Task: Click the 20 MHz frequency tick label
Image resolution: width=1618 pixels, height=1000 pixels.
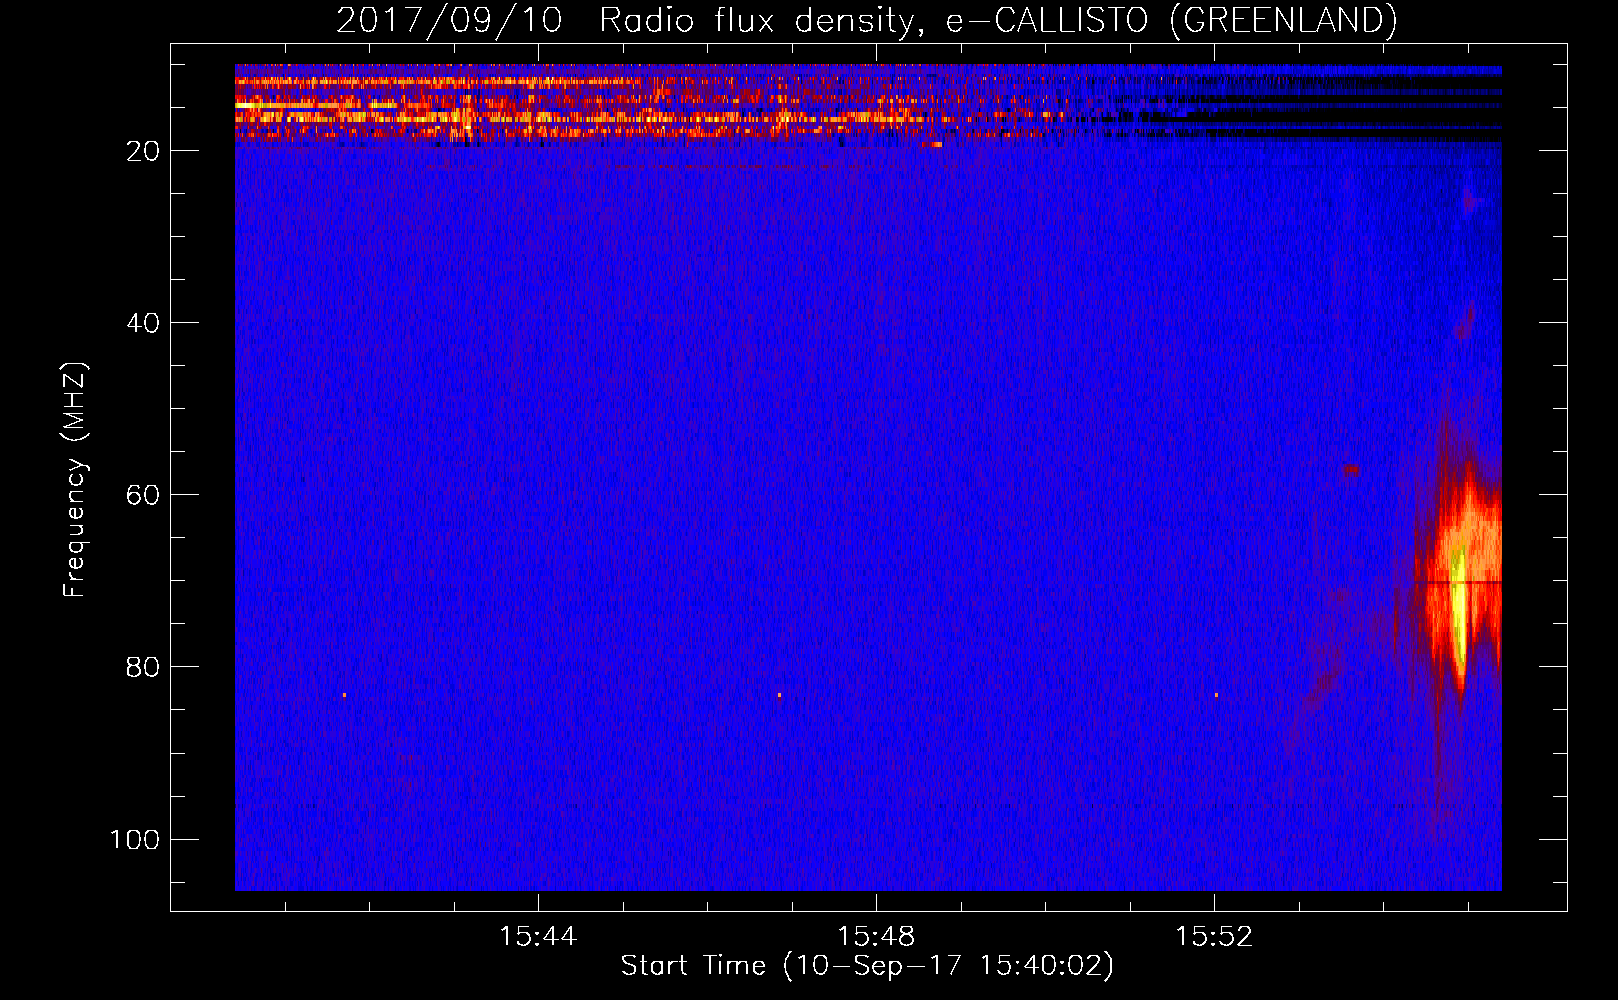Action: click(x=143, y=151)
